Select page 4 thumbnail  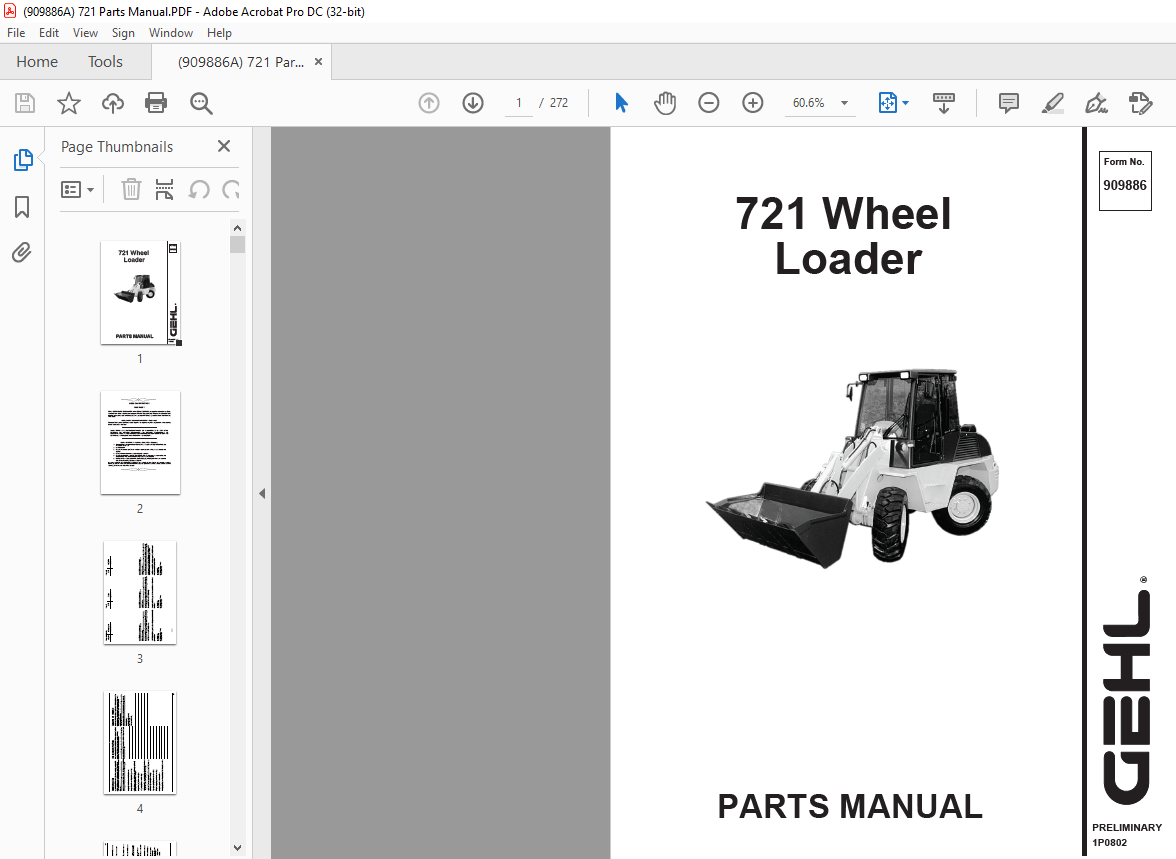[140, 743]
